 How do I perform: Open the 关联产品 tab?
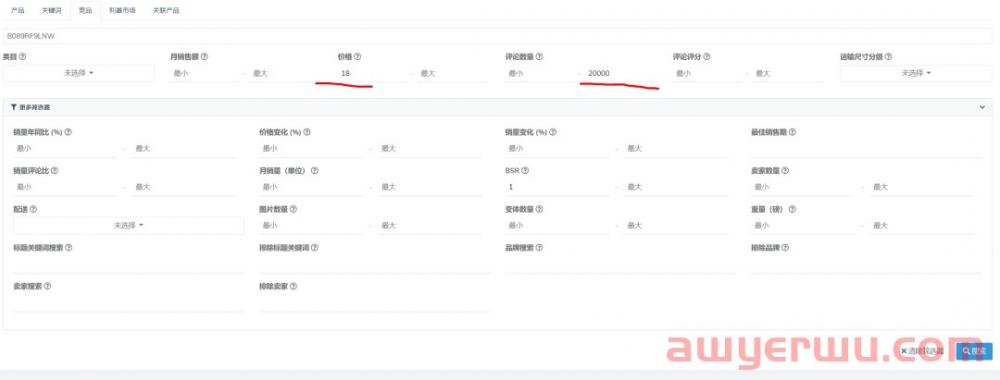pyautogui.click(x=166, y=11)
